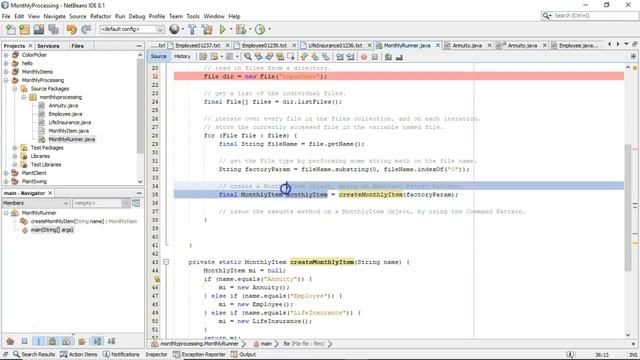Viewport: 640px width, 360px height.
Task: Open the Navigate menu
Action: pyautogui.click(x=54, y=16)
